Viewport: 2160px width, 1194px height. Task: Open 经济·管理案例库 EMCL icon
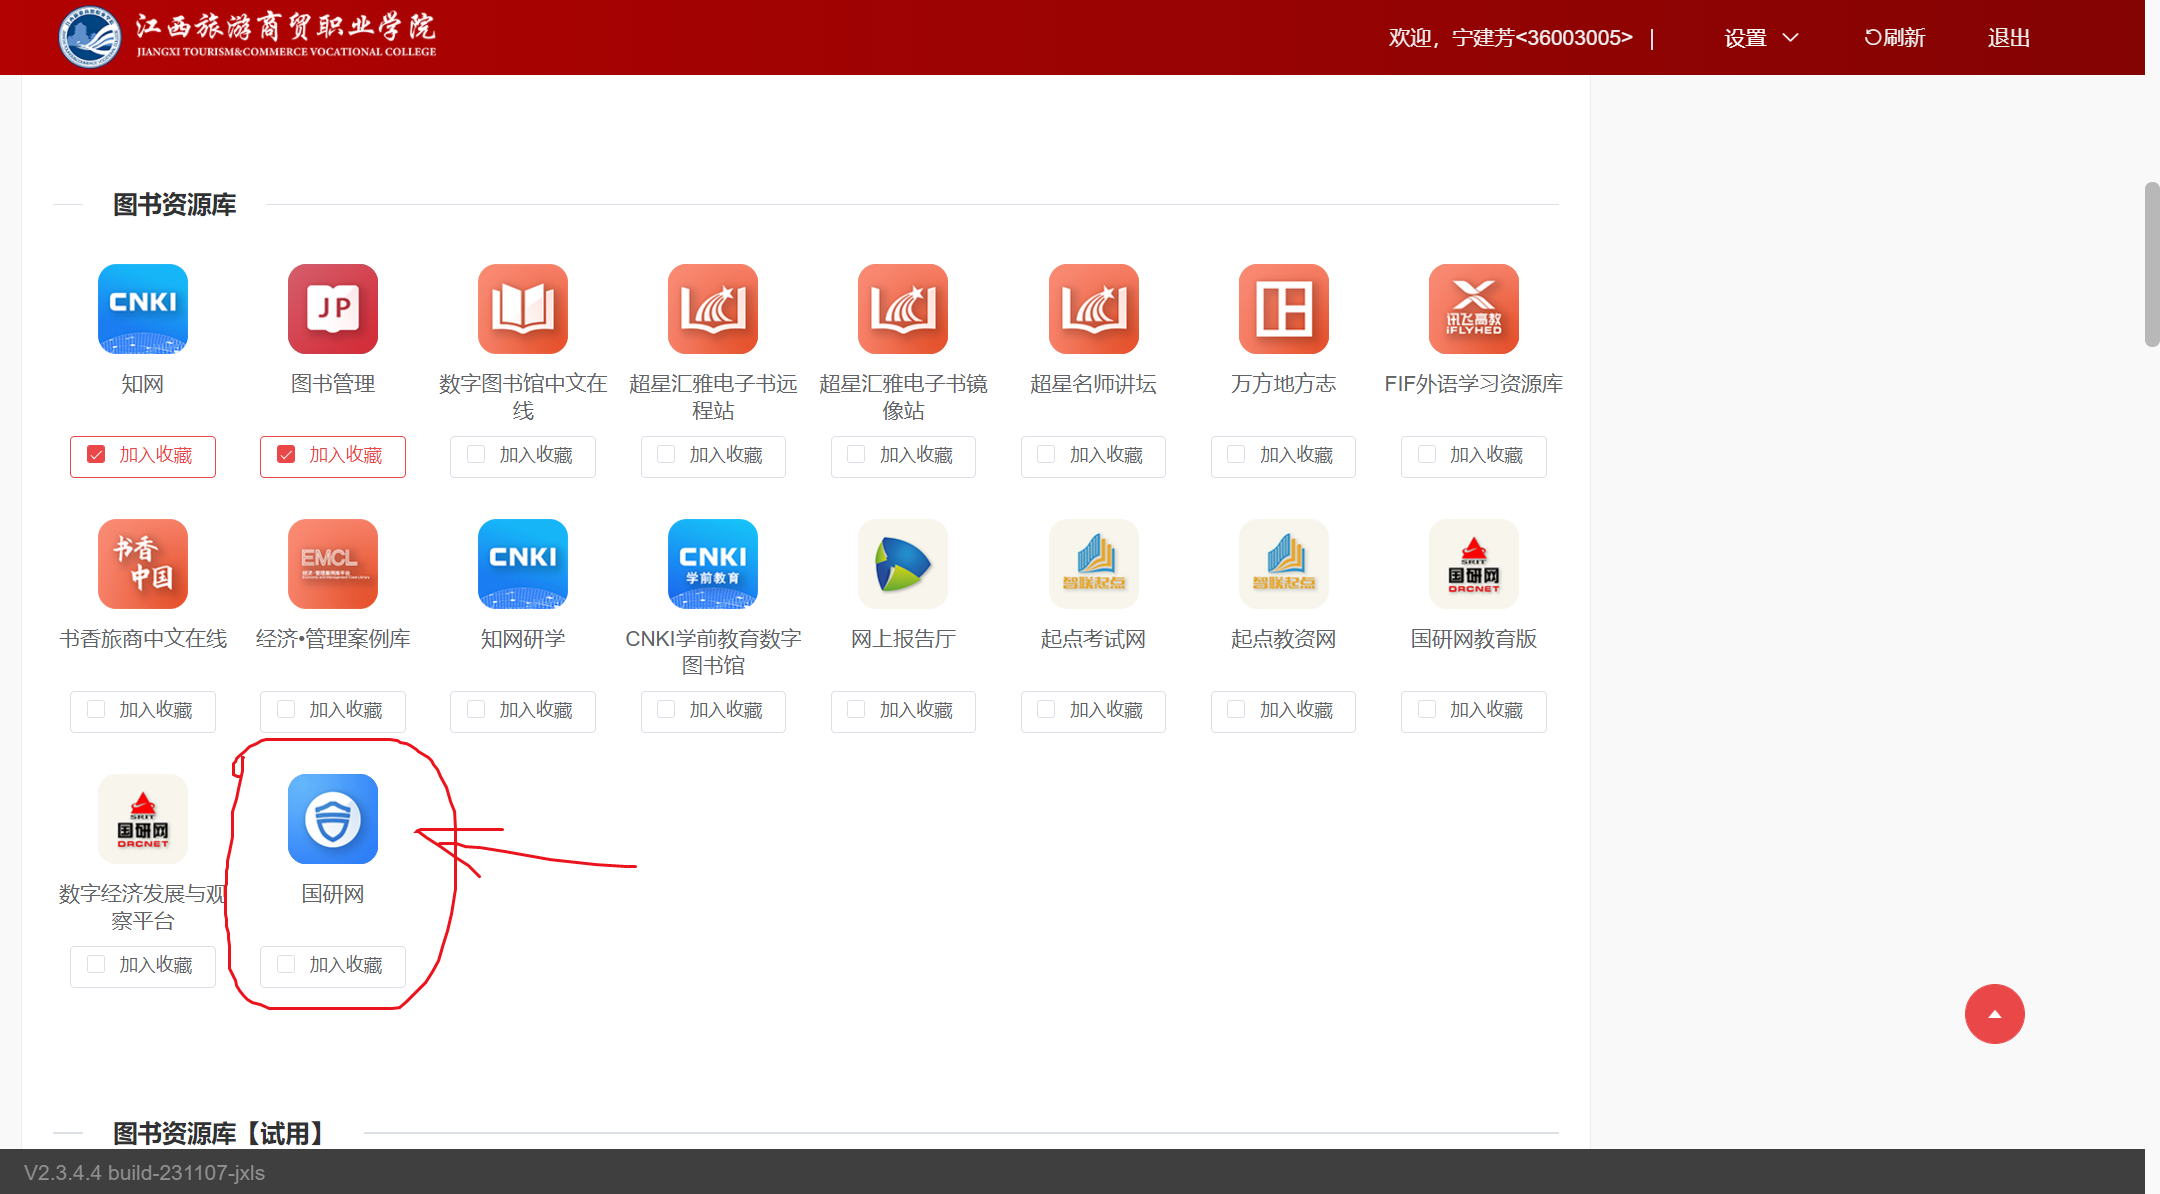coord(333,564)
